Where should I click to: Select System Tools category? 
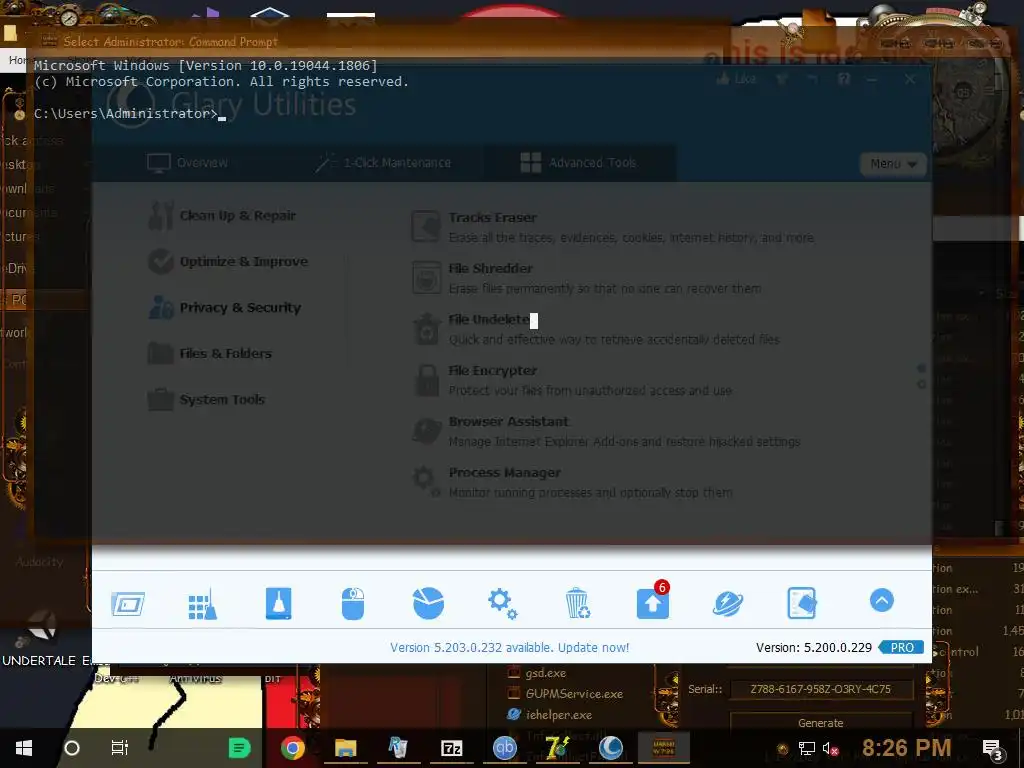coord(206,399)
